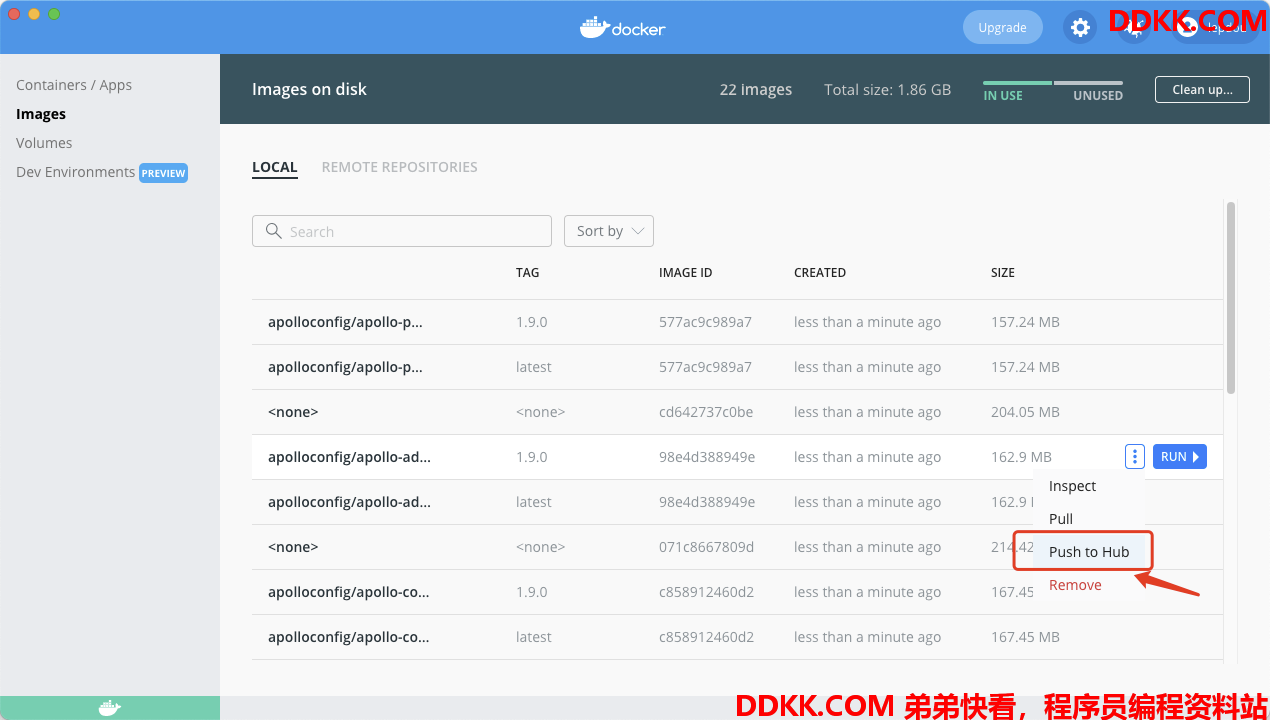This screenshot has width=1270, height=720.
Task: Select apolloconfig/apollo-p... name tagged 1.9.0
Action: [x=345, y=322]
